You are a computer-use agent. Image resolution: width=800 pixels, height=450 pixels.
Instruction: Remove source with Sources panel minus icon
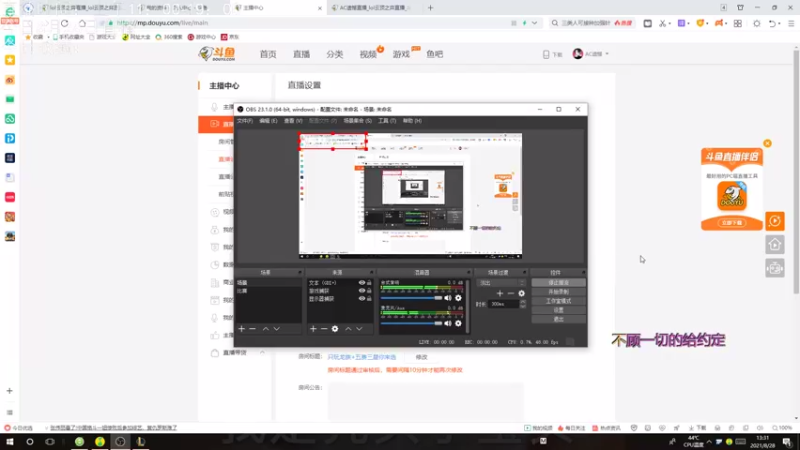324,329
